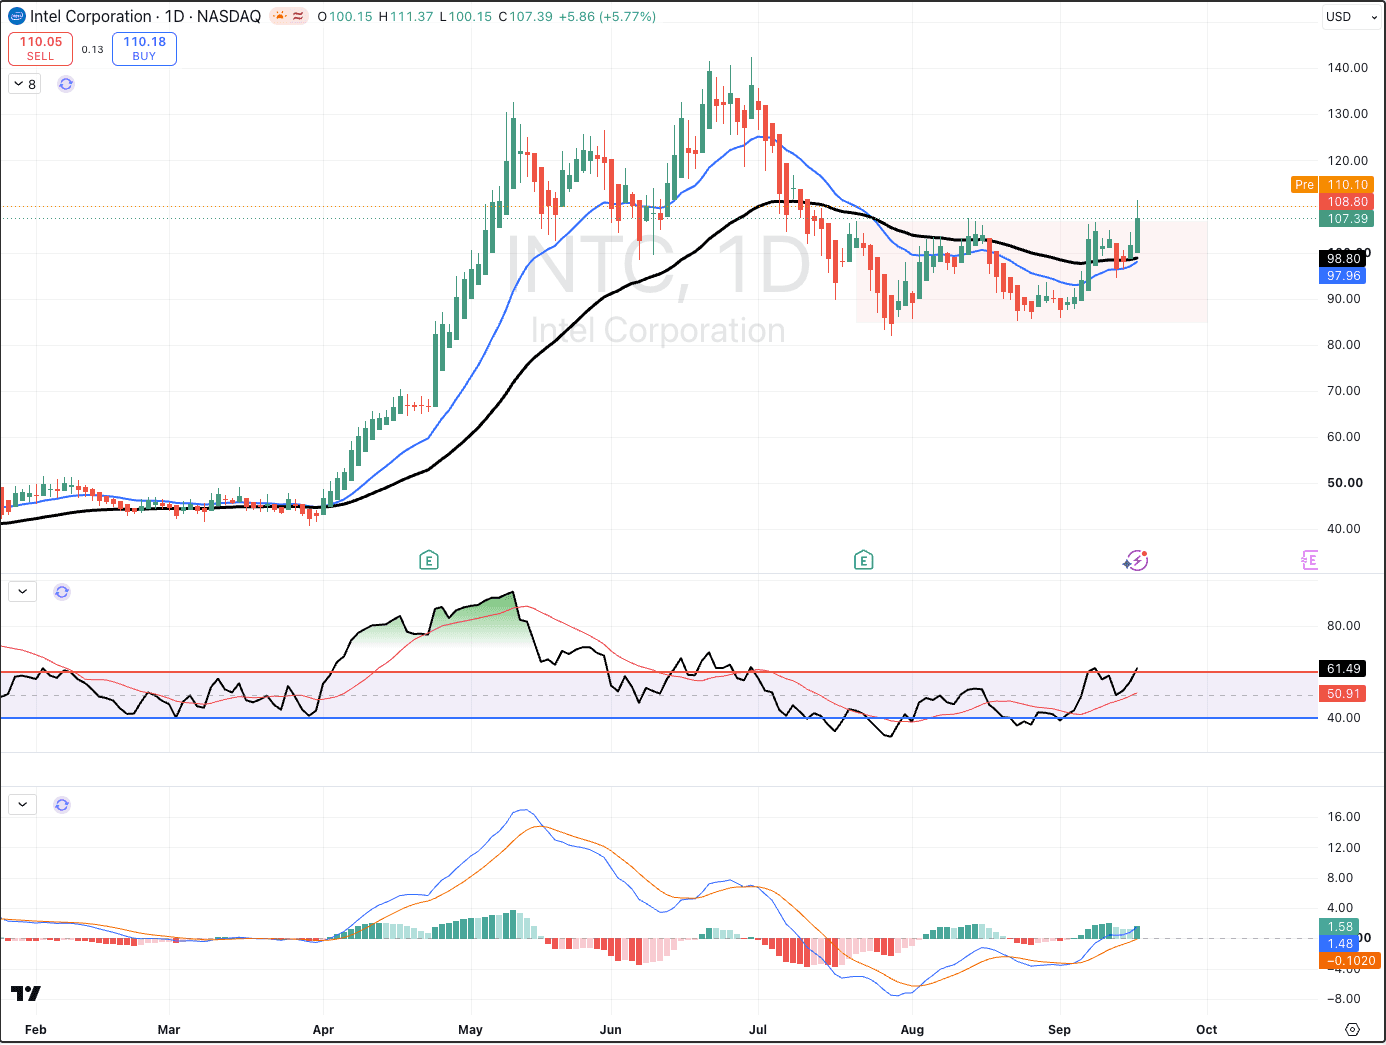
Task: Click the red 108.80 price label
Action: tap(1347, 202)
